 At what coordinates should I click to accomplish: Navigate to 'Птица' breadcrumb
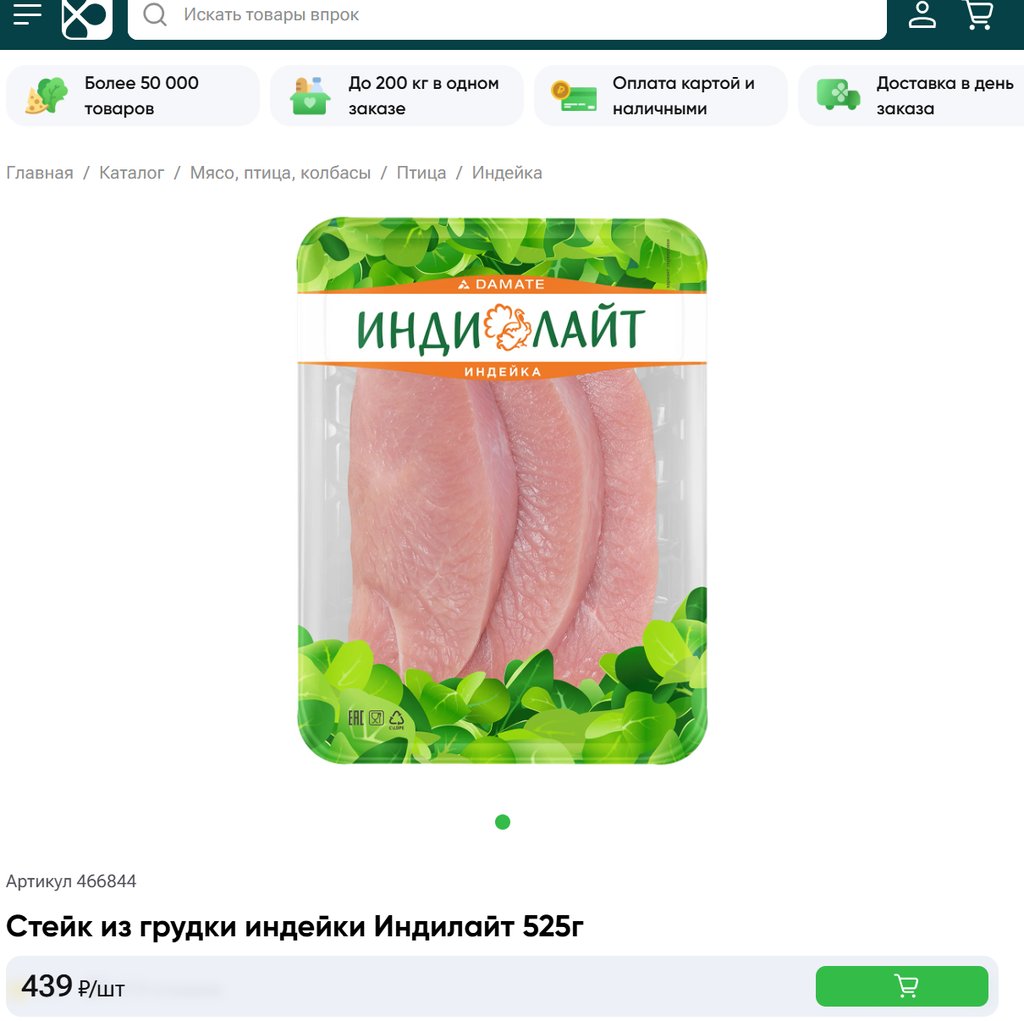point(421,173)
